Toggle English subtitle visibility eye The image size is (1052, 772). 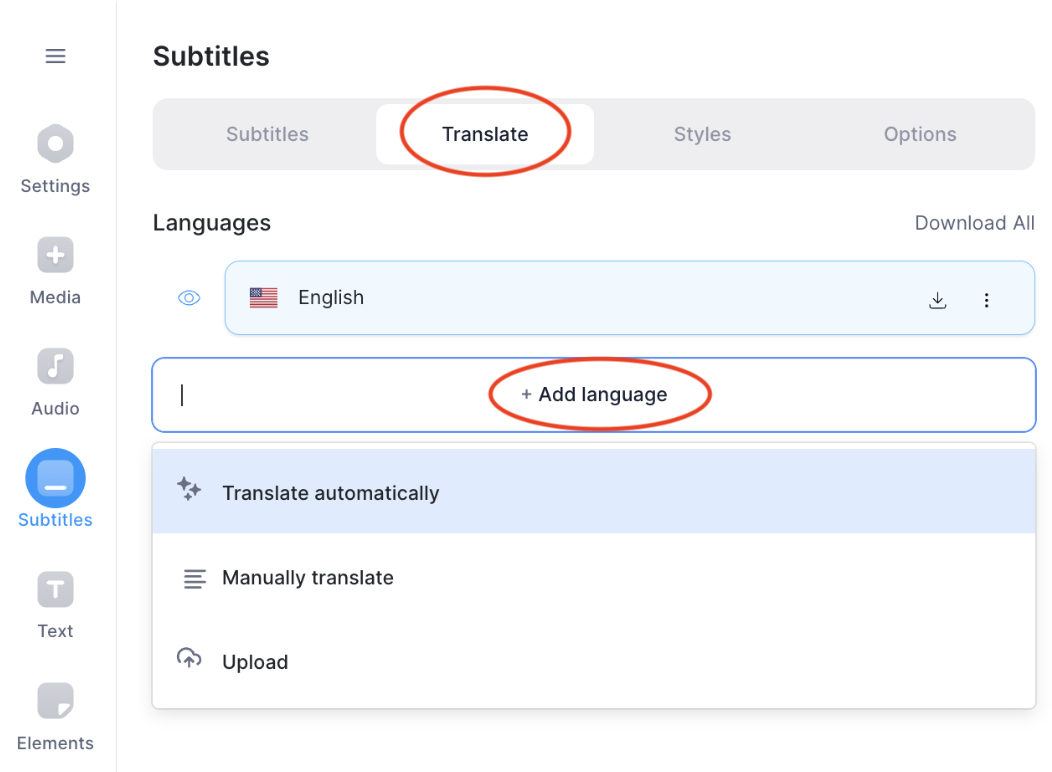tap(189, 298)
